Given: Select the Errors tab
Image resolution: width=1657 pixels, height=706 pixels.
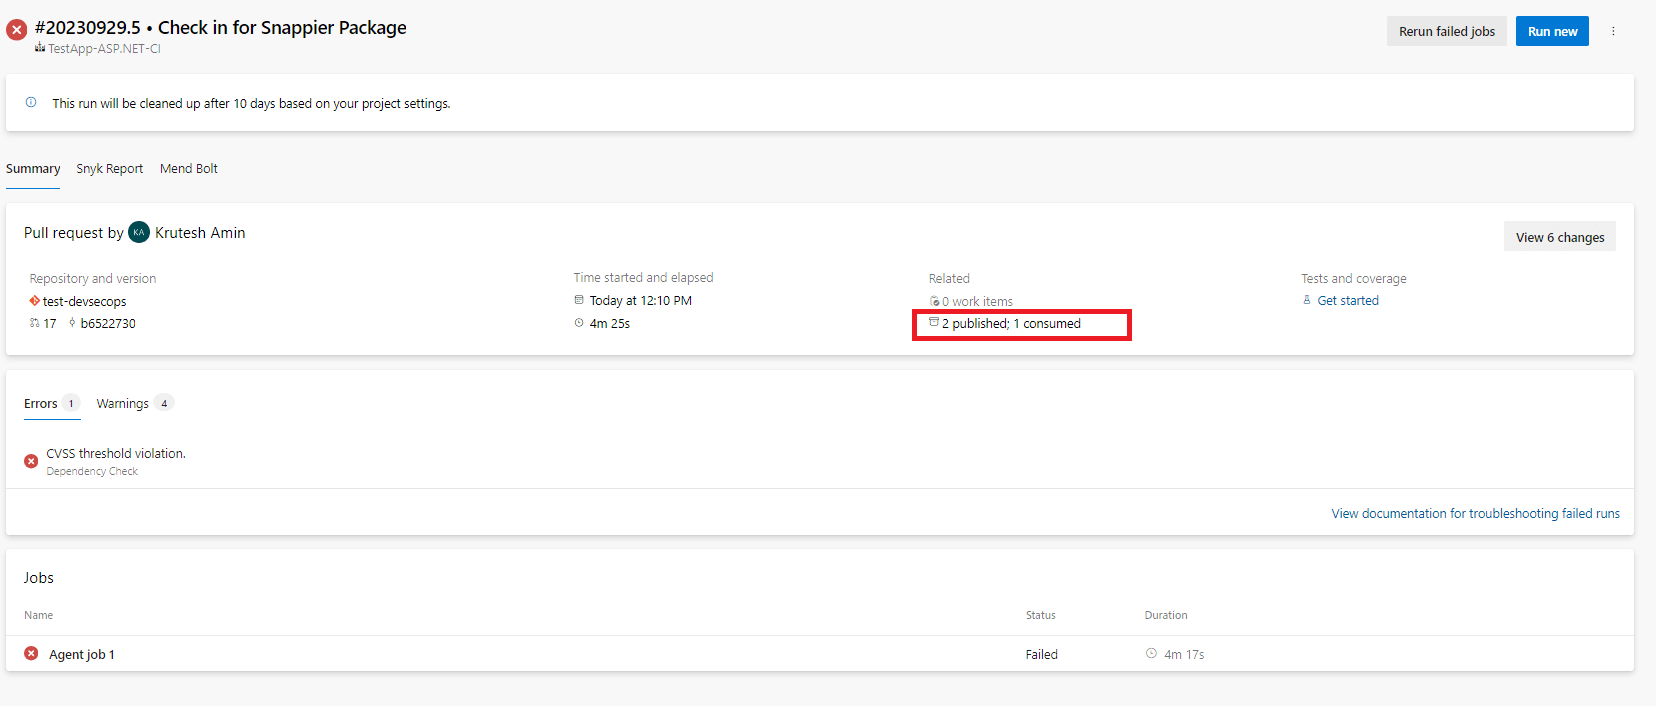Looking at the screenshot, I should tap(41, 403).
